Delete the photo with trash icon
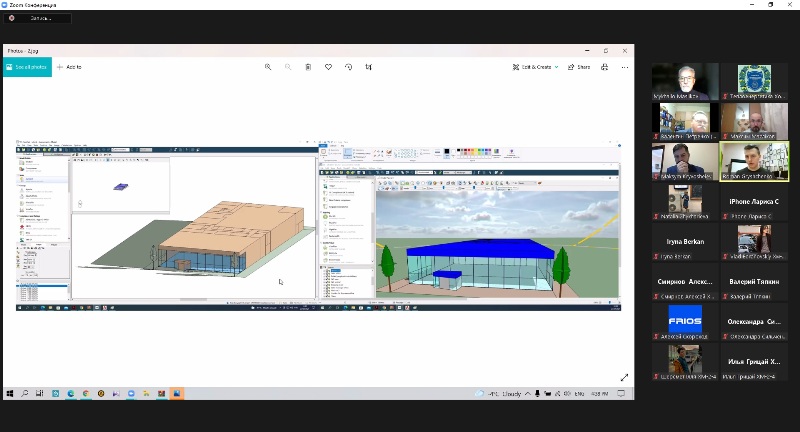Viewport: 800px width, 432px height. pyautogui.click(x=308, y=67)
